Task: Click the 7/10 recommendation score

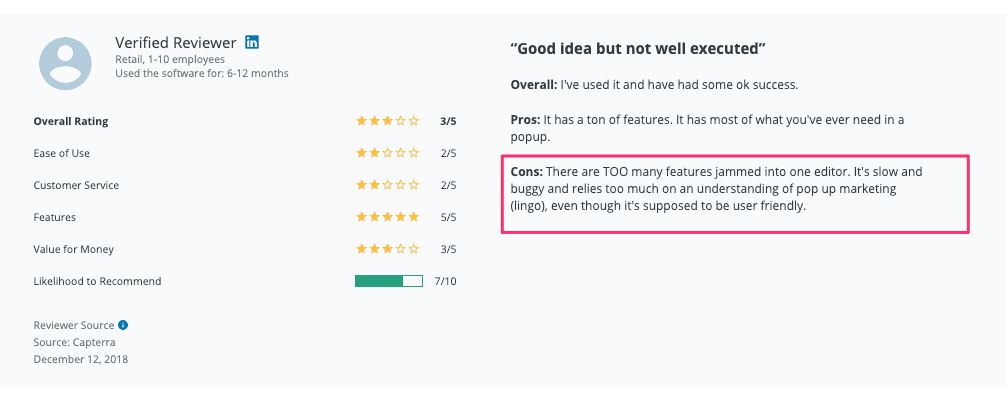Action: click(x=445, y=281)
